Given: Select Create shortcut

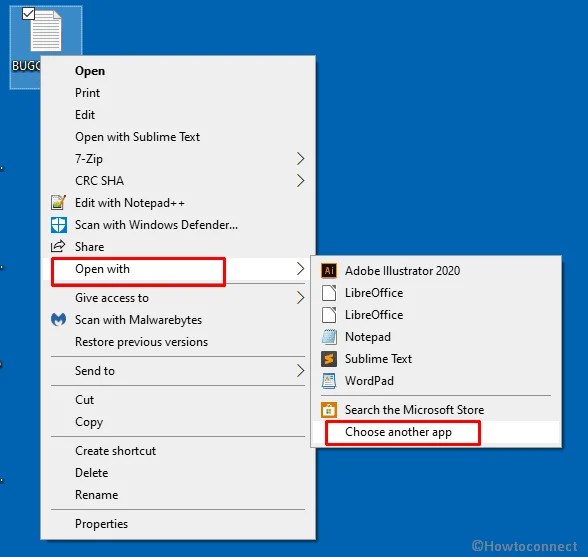Looking at the screenshot, I should [x=178, y=450].
